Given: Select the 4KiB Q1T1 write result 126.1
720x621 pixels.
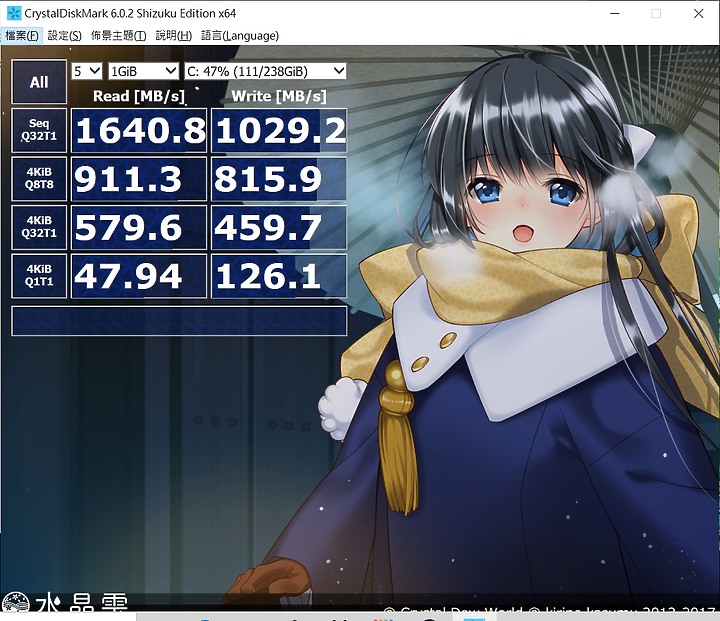Looking at the screenshot, I should [279, 276].
